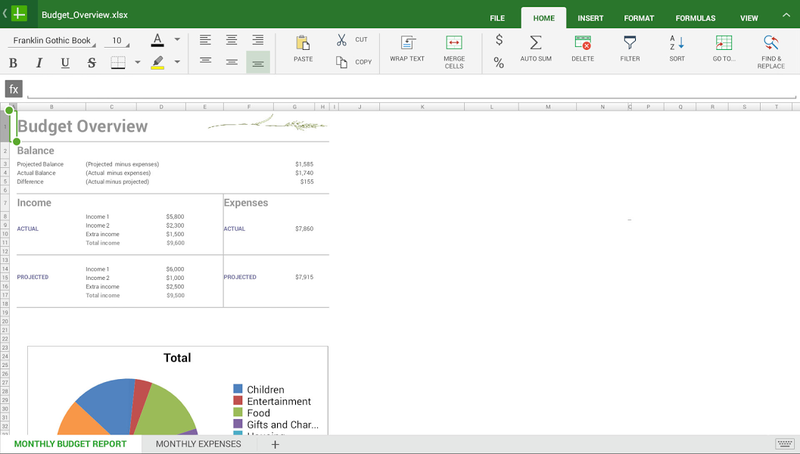Align text to the top
The width and height of the screenshot is (800, 454).
[205, 61]
